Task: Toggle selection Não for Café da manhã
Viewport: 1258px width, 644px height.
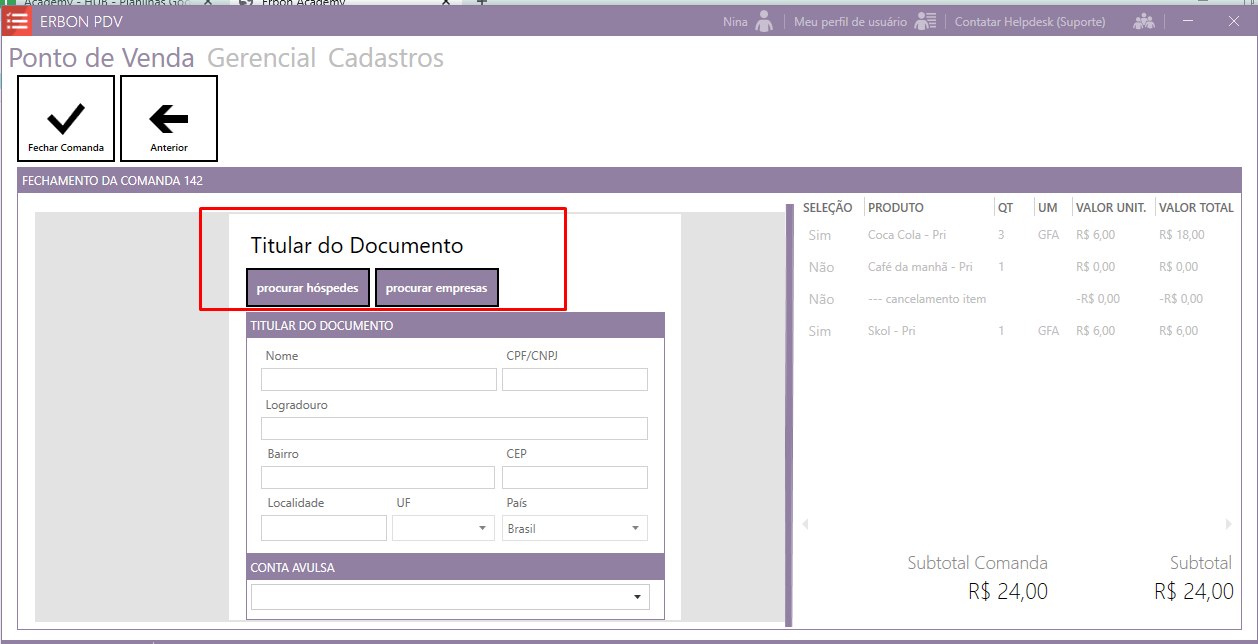Action: (820, 267)
